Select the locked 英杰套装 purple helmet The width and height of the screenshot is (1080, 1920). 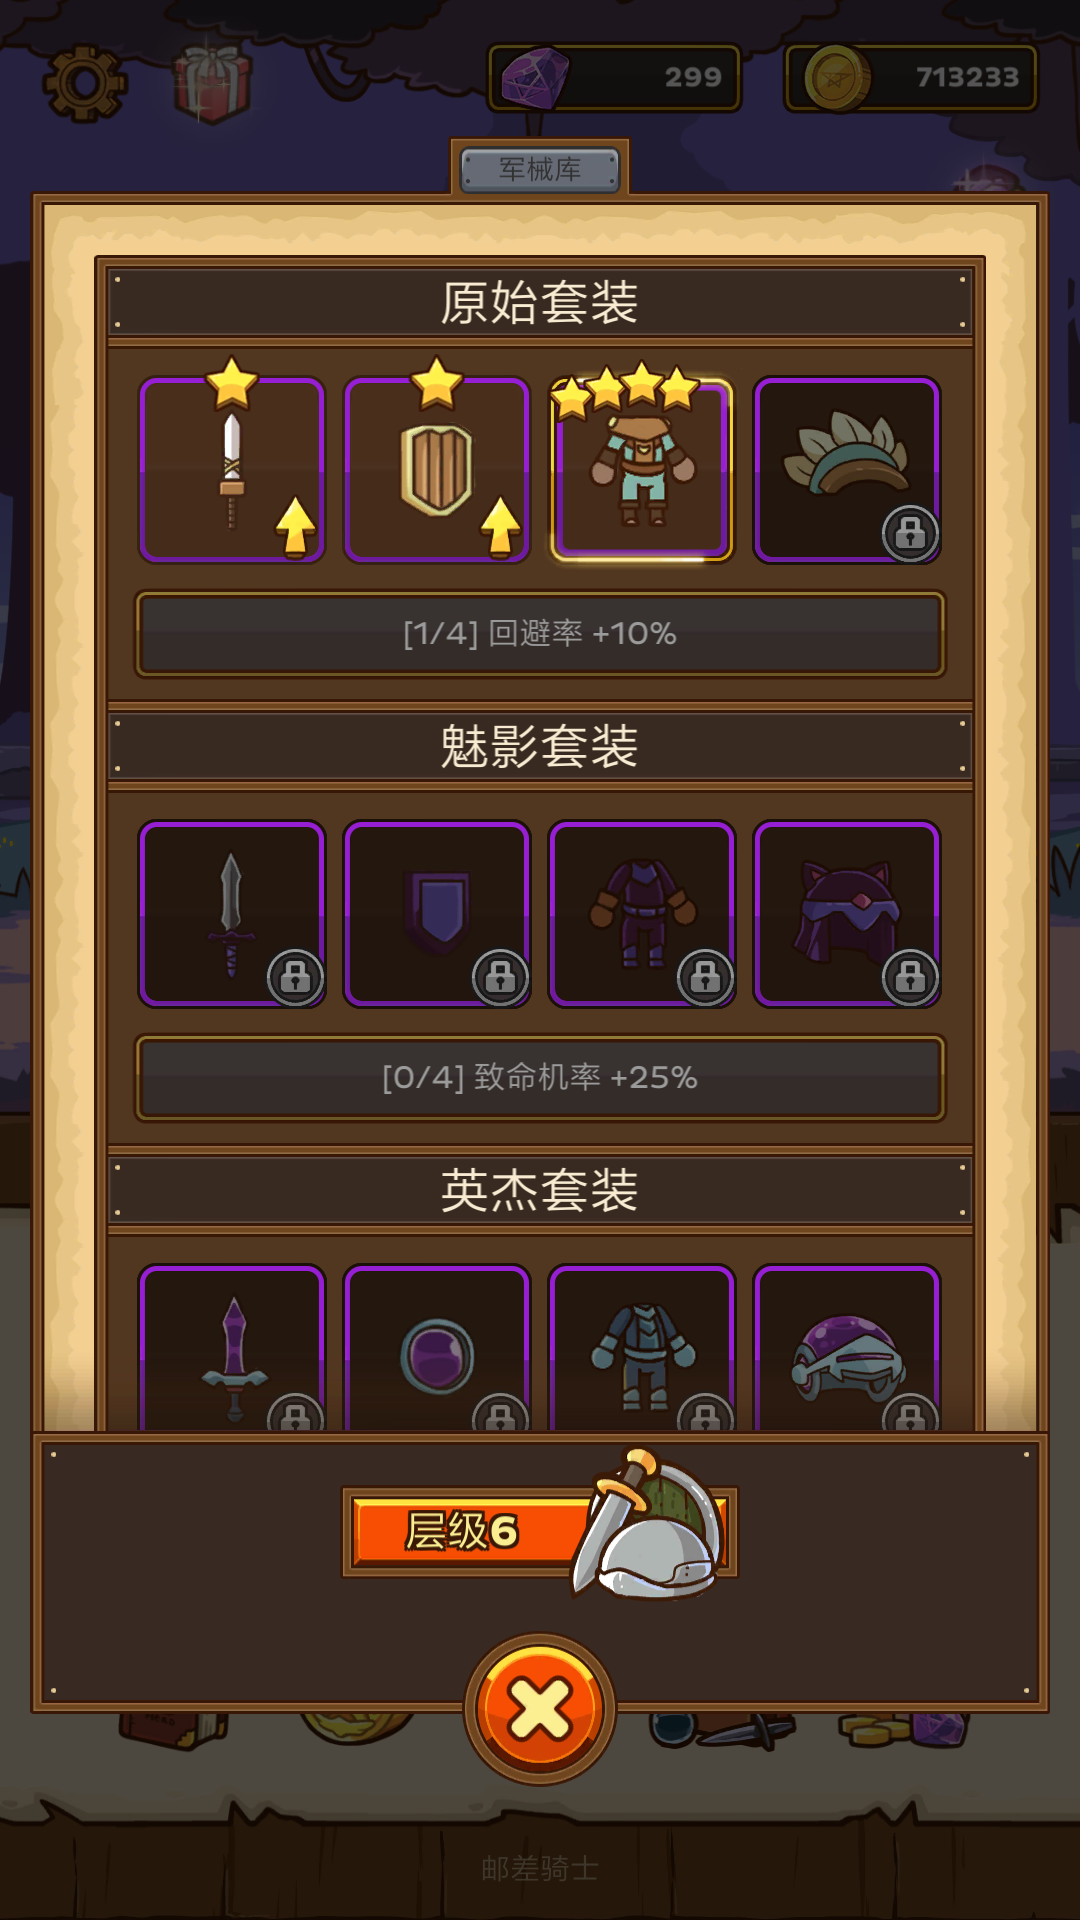point(847,1348)
